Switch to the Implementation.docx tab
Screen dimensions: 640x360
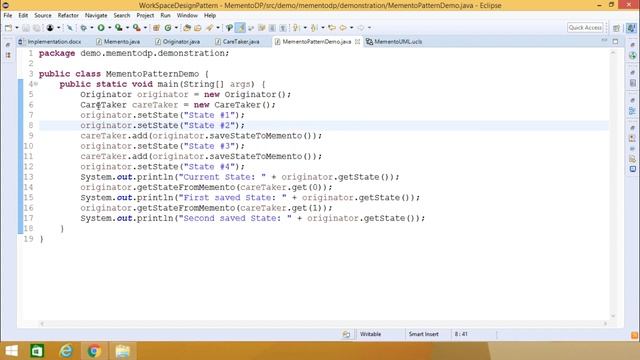(x=50, y=42)
